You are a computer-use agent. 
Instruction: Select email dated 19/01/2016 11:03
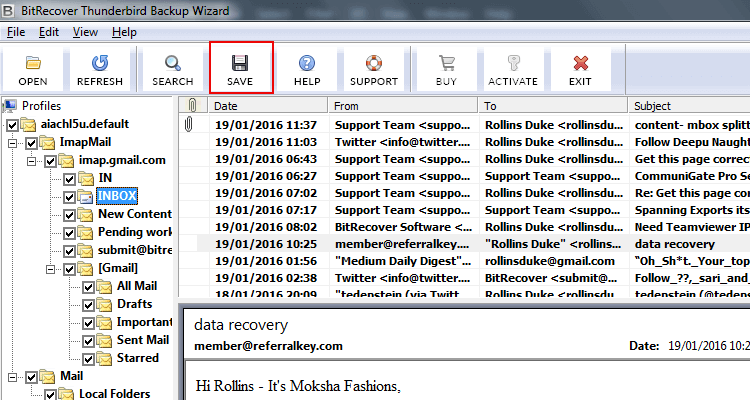tap(464, 142)
